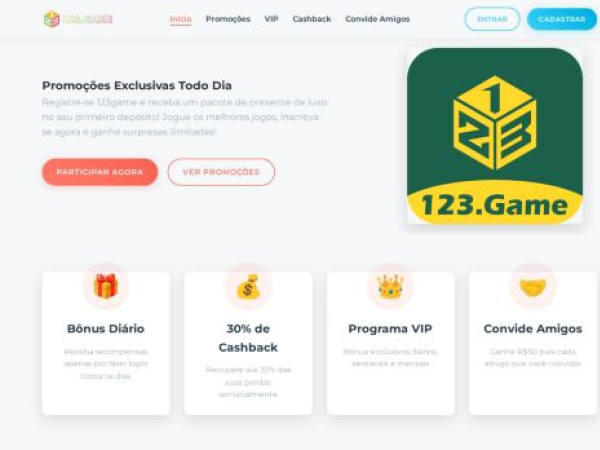600x450 pixels.
Task: Click the gift box Bônus Diário icon
Action: click(106, 286)
